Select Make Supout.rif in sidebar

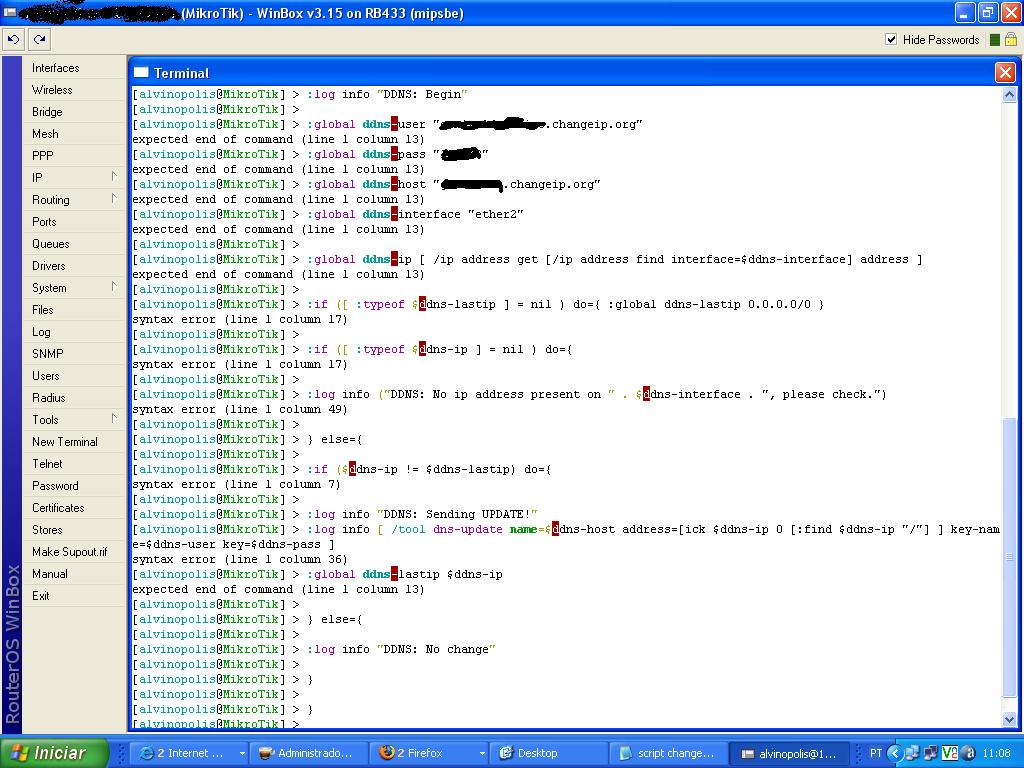click(x=74, y=552)
